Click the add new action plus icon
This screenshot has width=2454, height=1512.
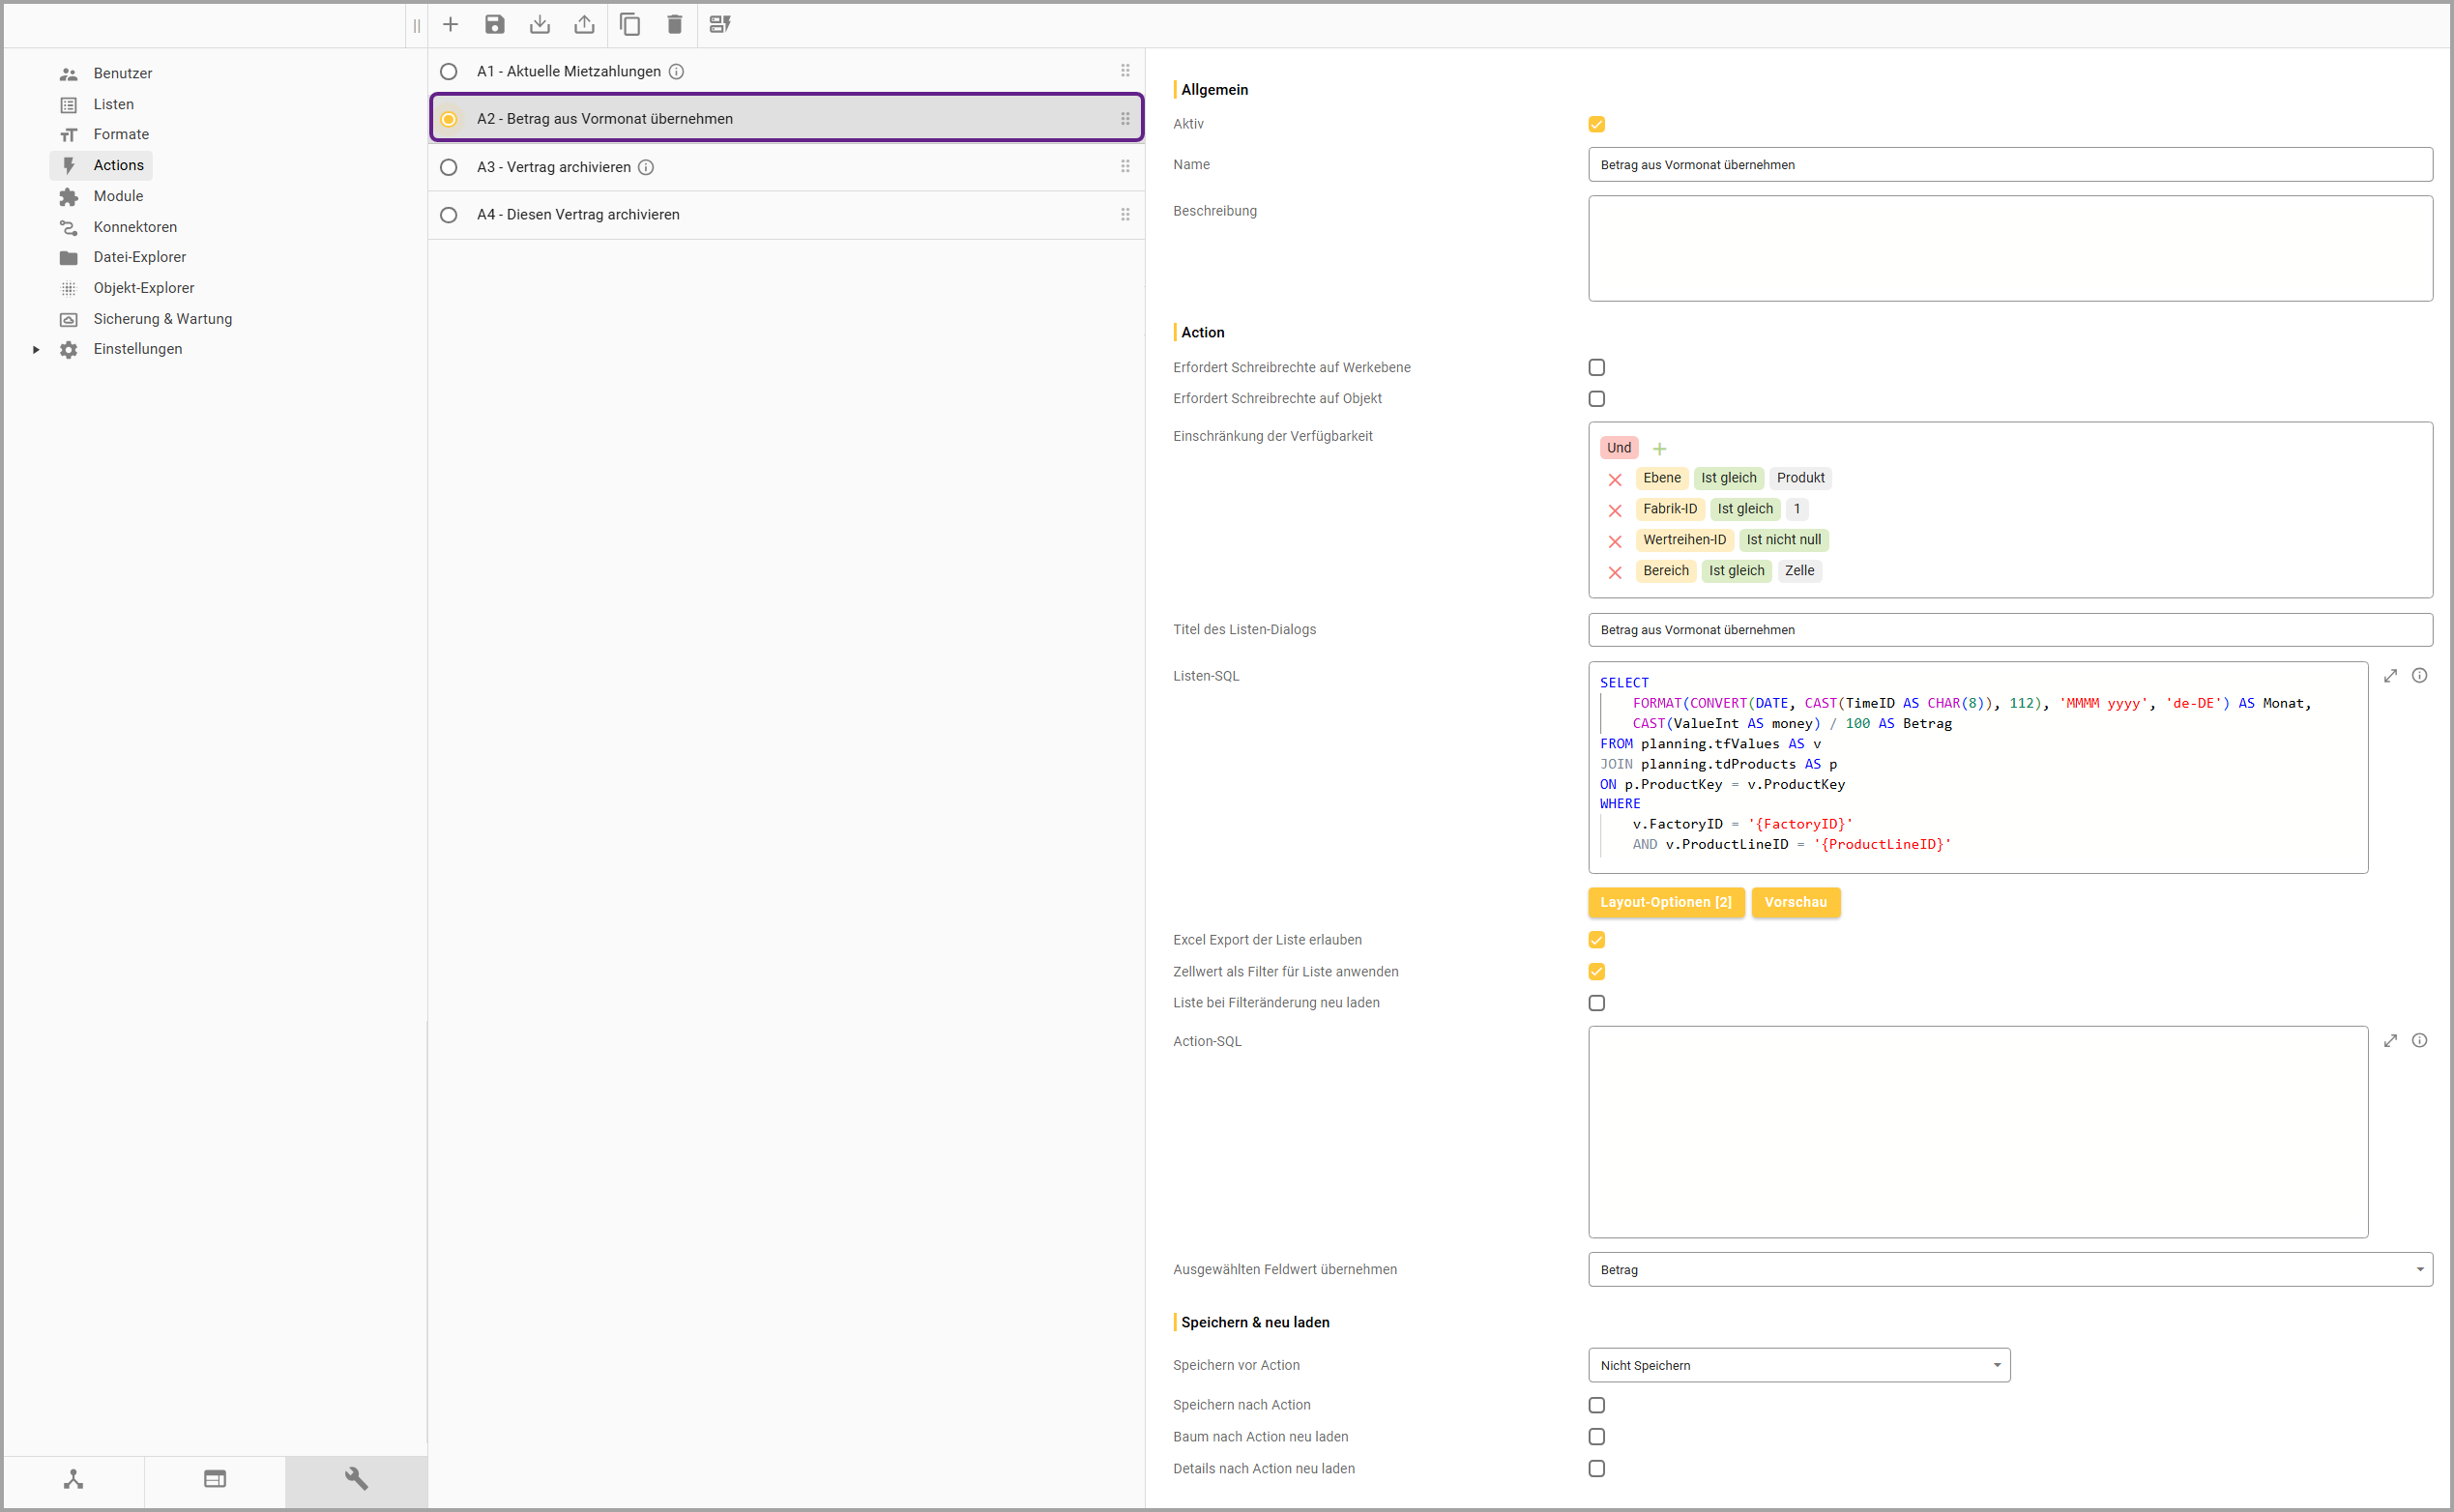[x=450, y=24]
